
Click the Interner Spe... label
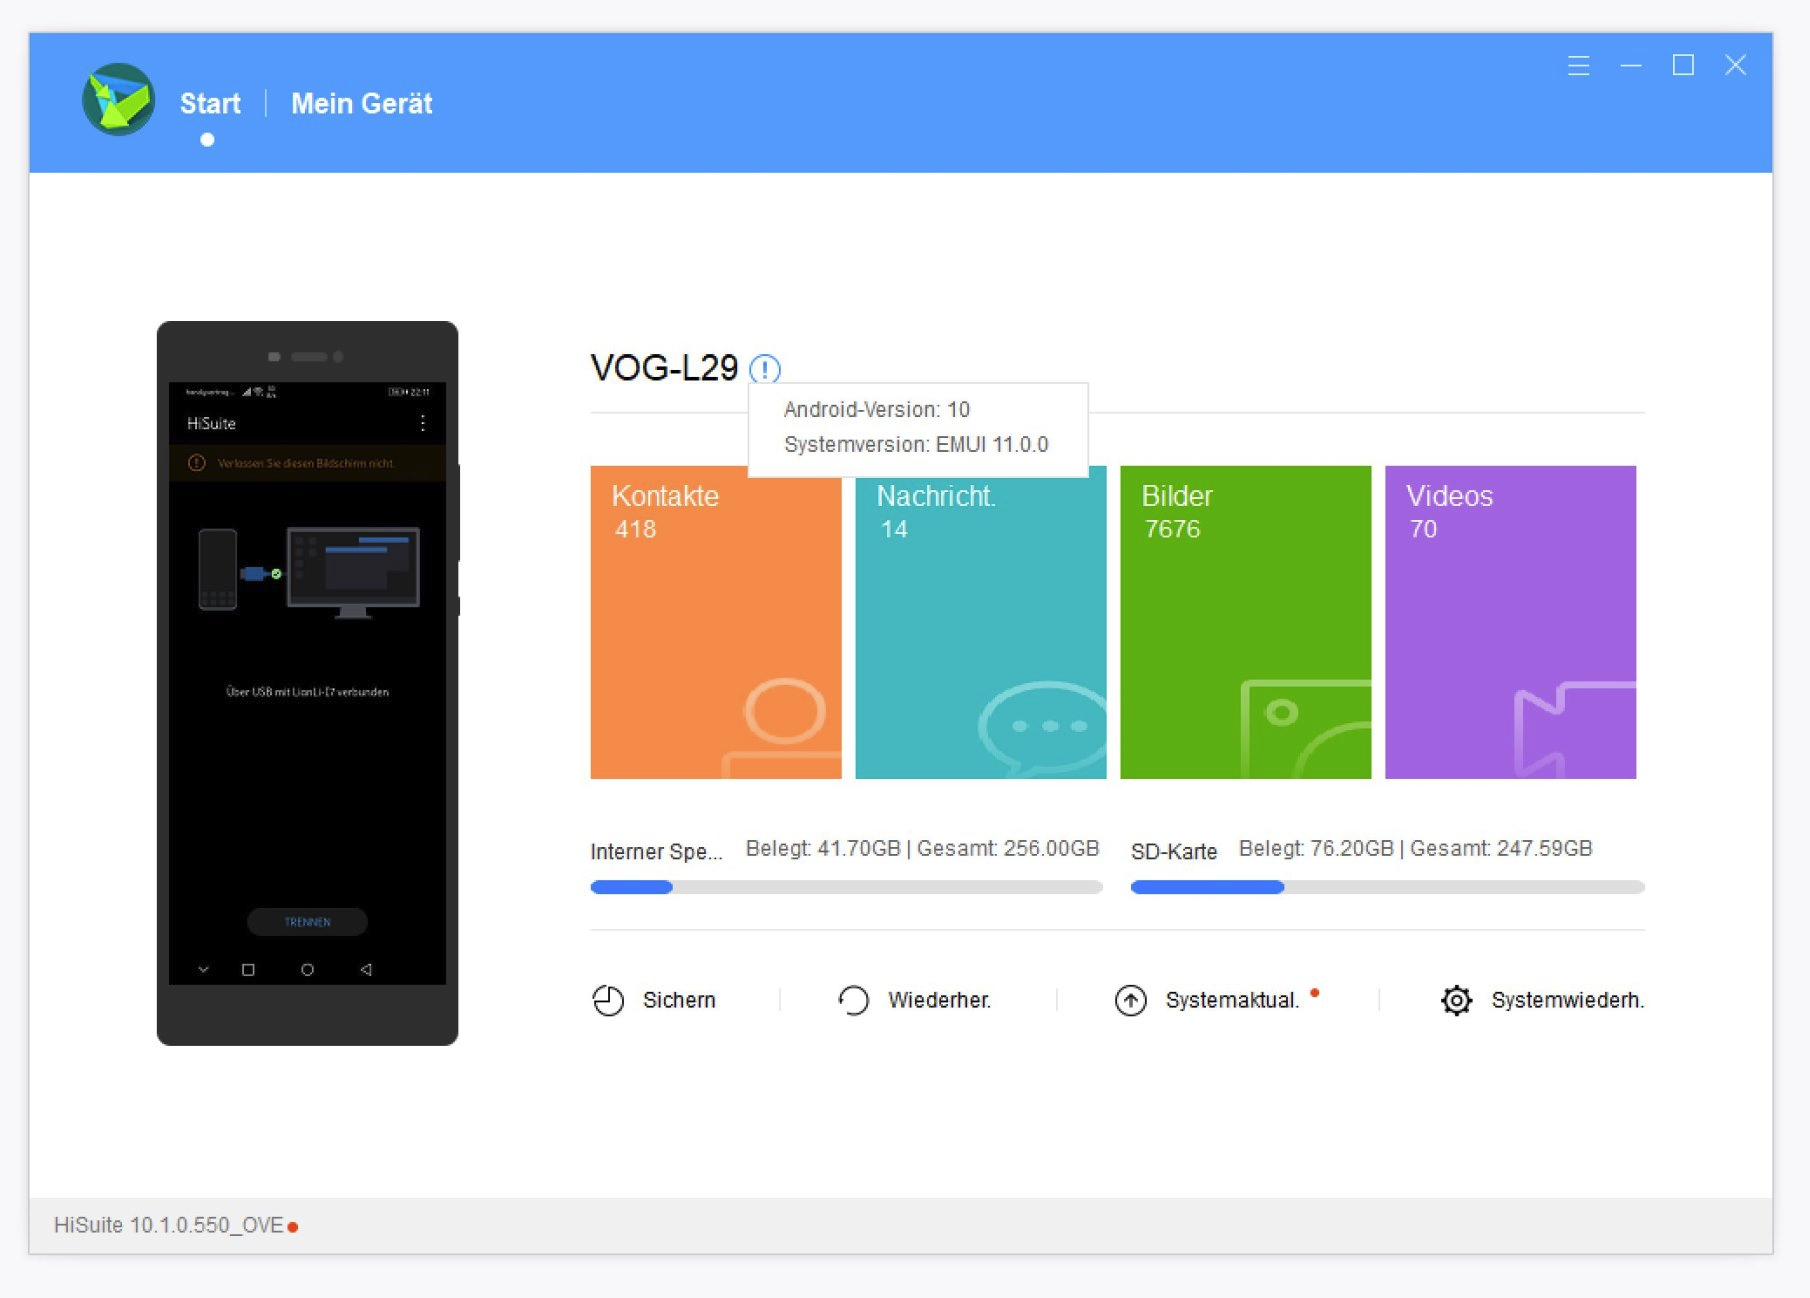[656, 852]
